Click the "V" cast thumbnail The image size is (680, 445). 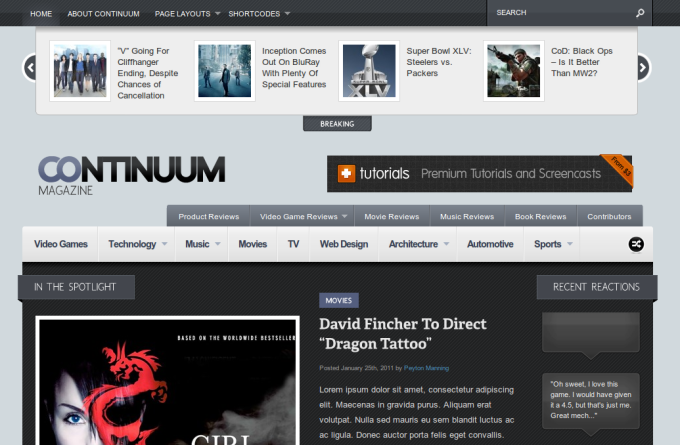tap(80, 71)
